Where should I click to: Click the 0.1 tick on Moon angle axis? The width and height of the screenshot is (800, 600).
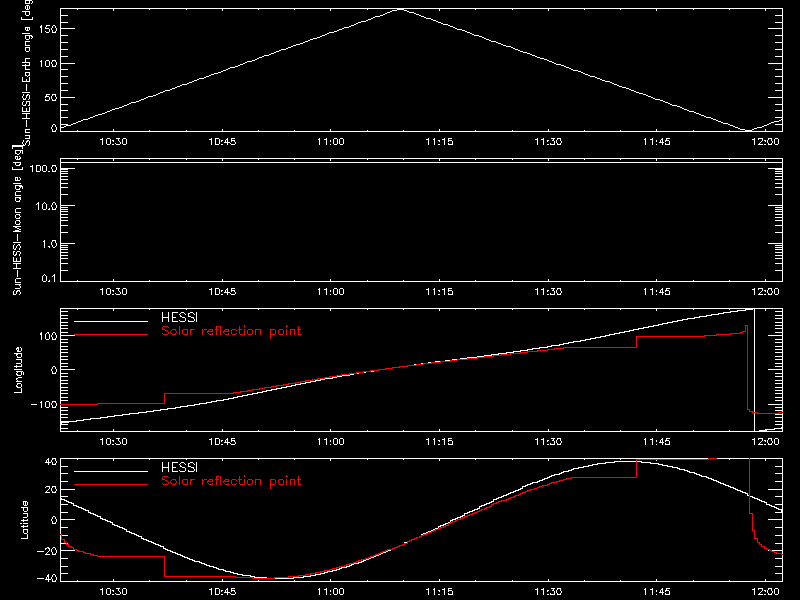(49, 278)
